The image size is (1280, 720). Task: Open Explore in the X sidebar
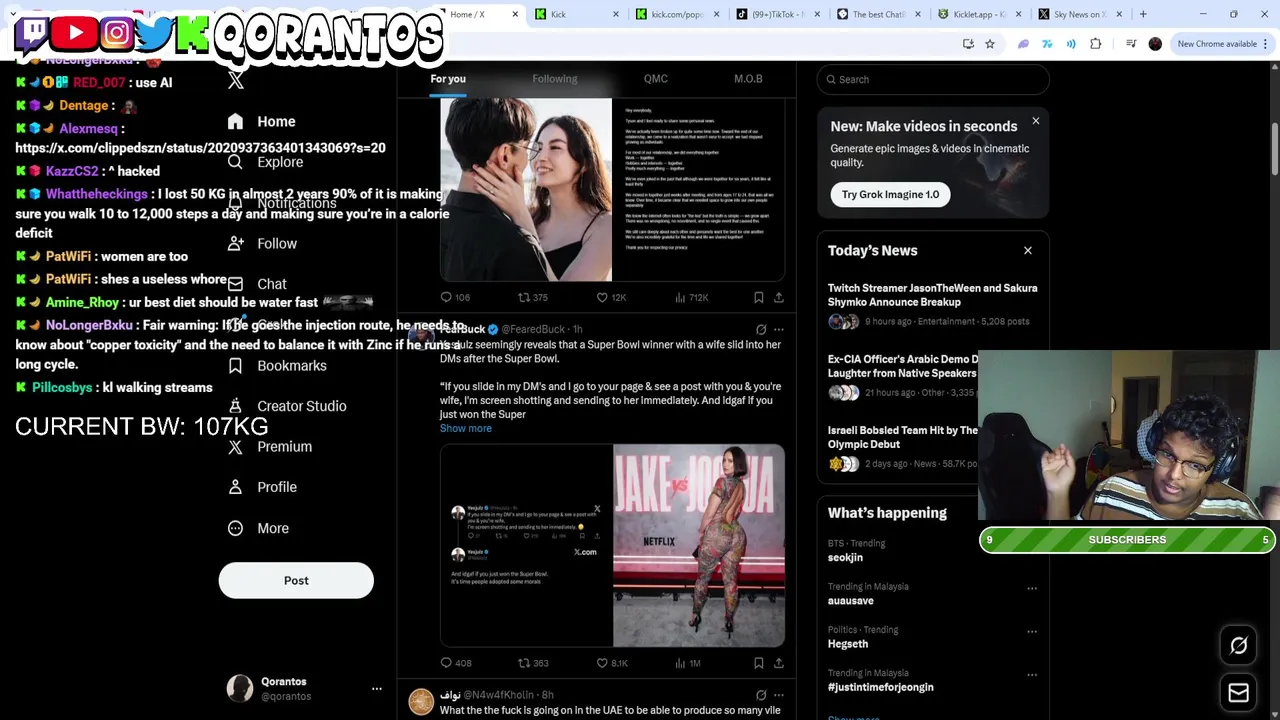pos(265,162)
